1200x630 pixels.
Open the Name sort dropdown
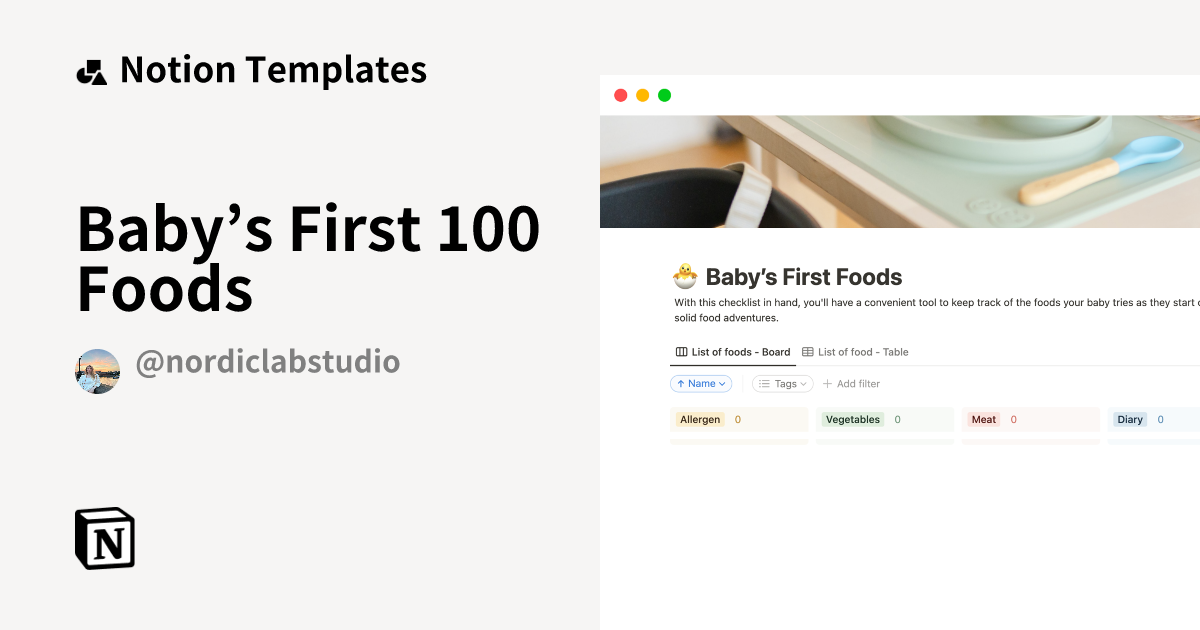pos(701,383)
